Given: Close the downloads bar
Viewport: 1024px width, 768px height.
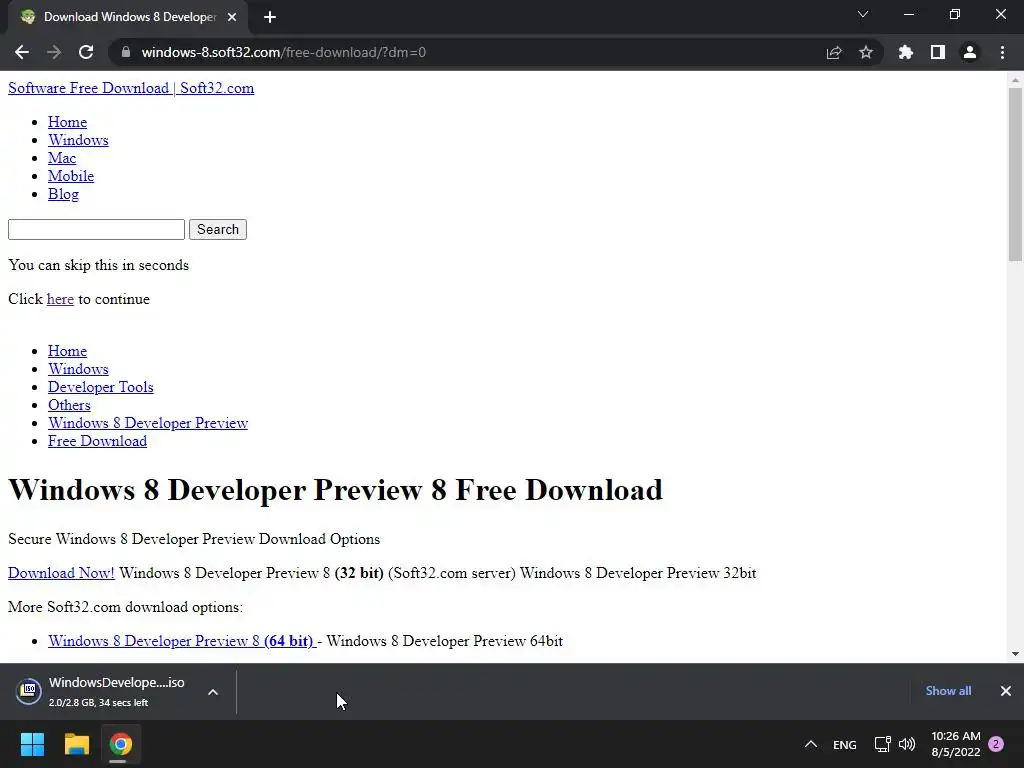Looking at the screenshot, I should click(x=1006, y=691).
